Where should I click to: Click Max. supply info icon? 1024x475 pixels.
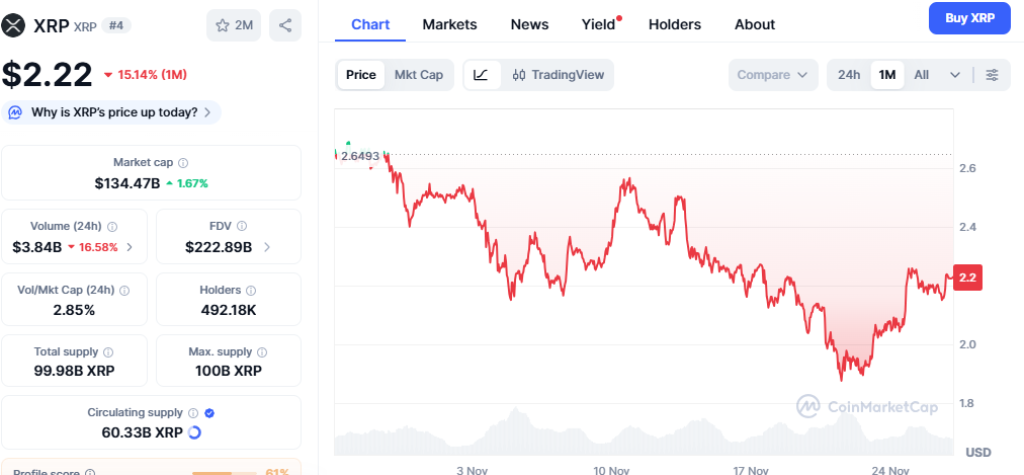(262, 352)
